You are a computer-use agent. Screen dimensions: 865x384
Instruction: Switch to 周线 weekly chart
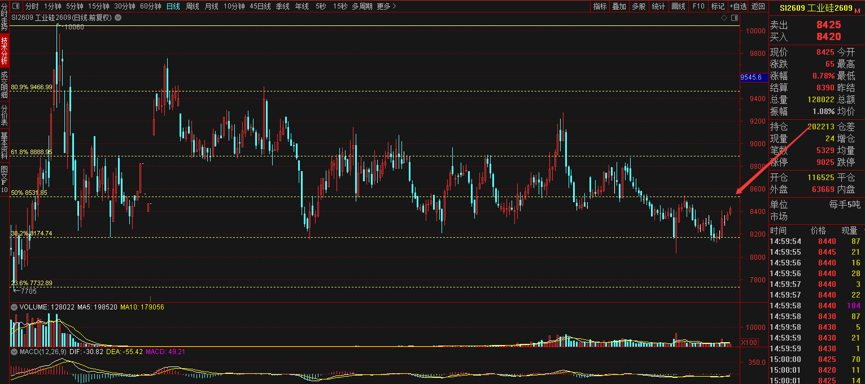point(193,7)
